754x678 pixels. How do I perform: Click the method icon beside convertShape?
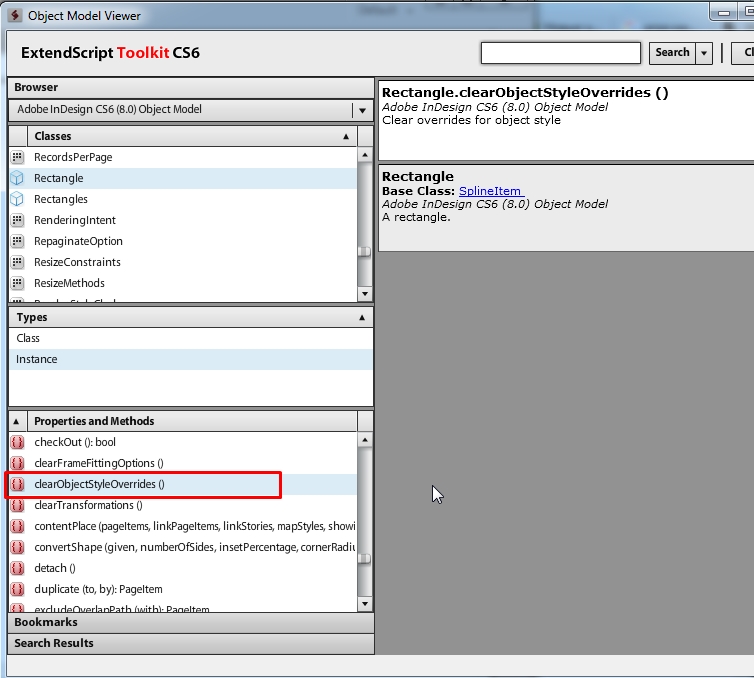[17, 547]
